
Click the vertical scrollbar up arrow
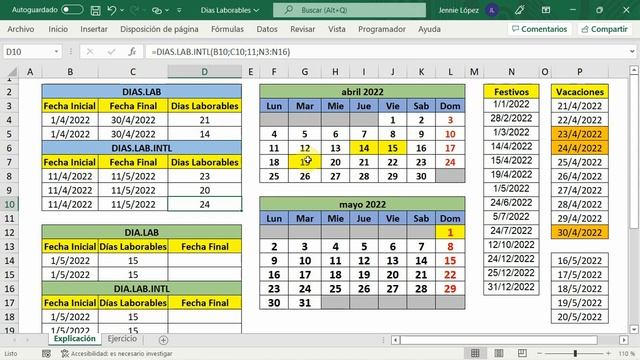(633, 70)
